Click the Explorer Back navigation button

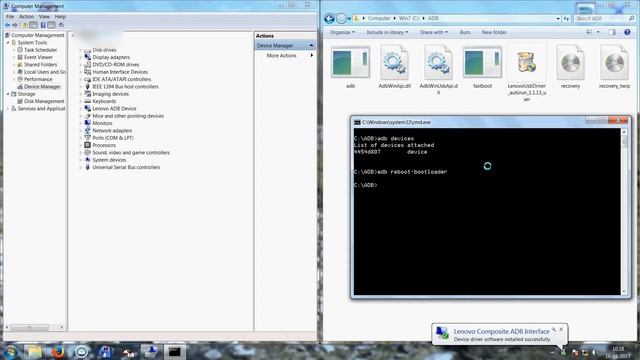329,18
